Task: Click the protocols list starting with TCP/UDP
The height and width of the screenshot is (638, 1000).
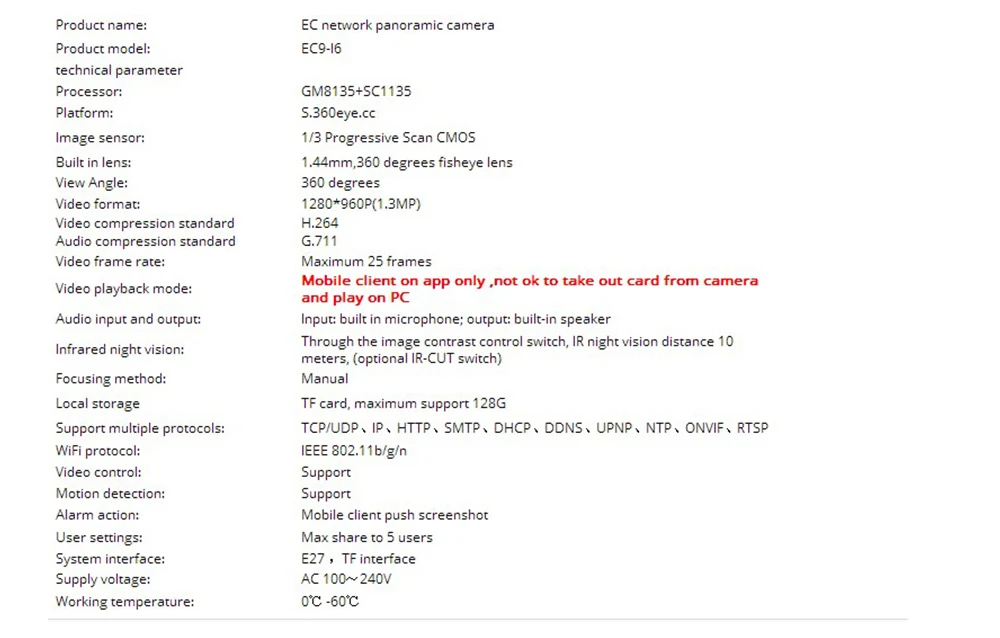Action: [534, 428]
